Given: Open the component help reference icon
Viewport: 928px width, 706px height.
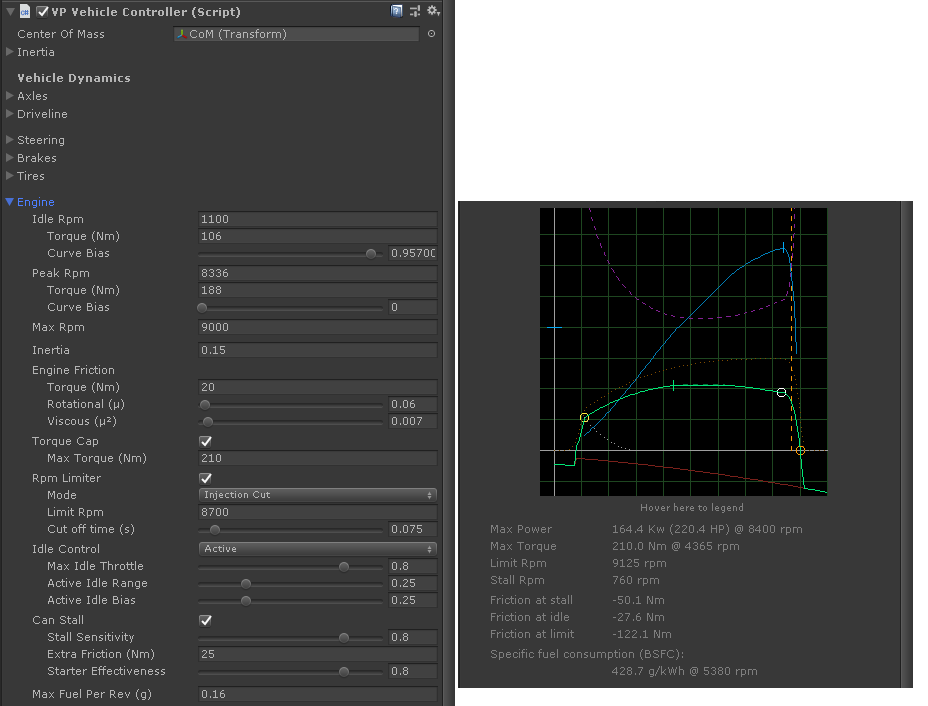Looking at the screenshot, I should (x=397, y=11).
